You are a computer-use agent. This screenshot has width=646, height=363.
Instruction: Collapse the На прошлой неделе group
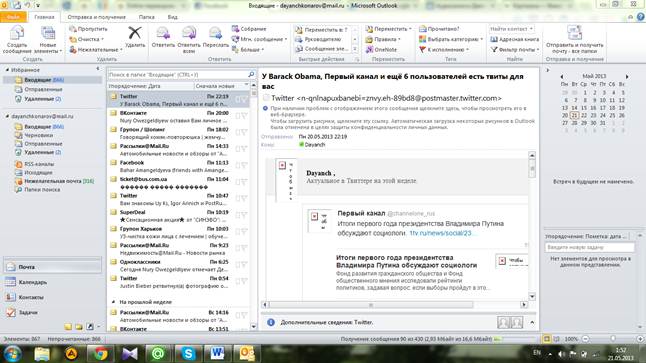pyautogui.click(x=114, y=302)
